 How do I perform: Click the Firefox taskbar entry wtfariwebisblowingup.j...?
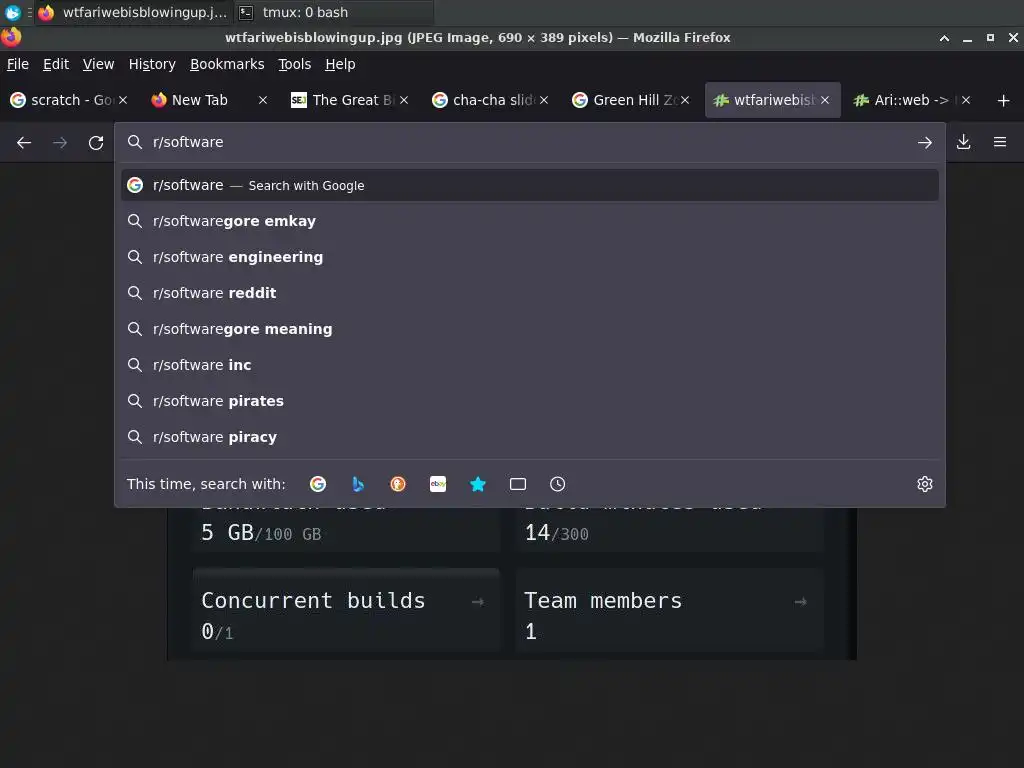[x=133, y=12]
